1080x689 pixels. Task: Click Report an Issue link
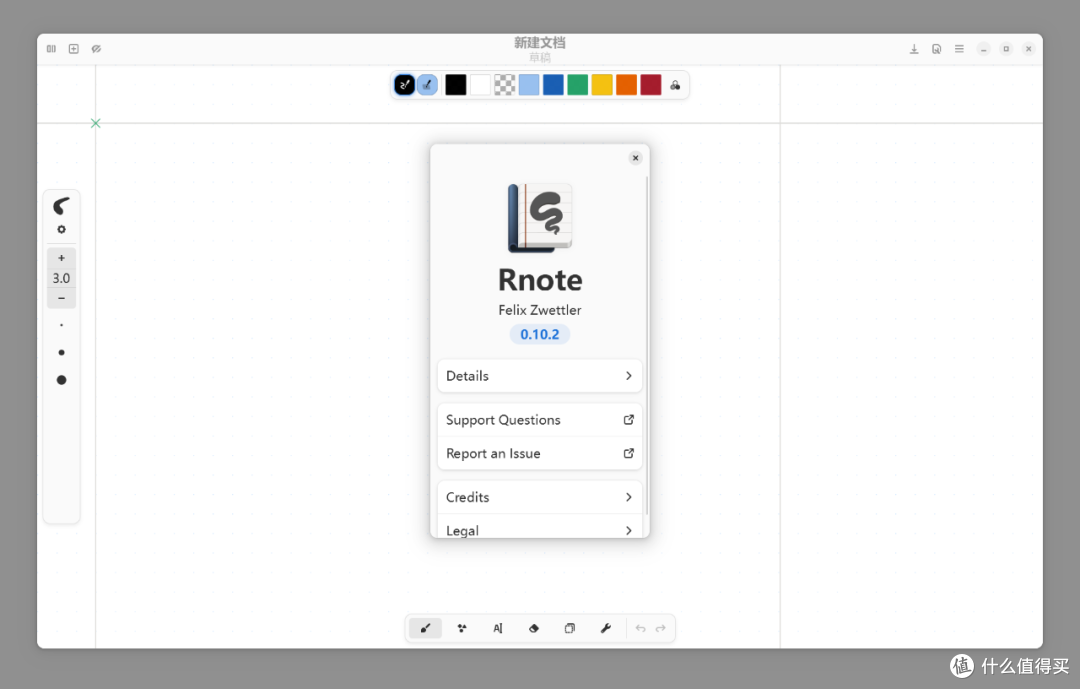coord(539,453)
